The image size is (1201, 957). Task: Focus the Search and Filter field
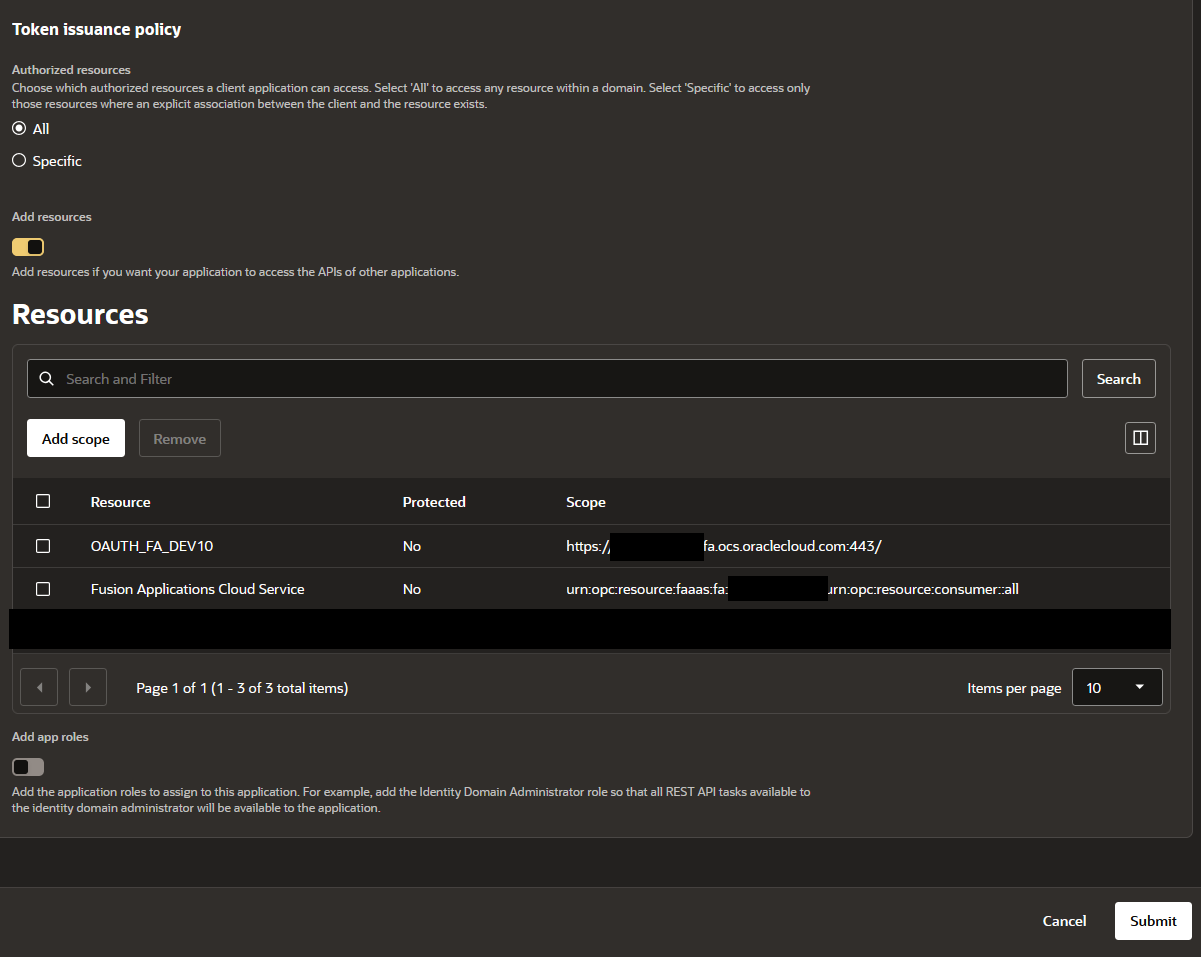560,379
